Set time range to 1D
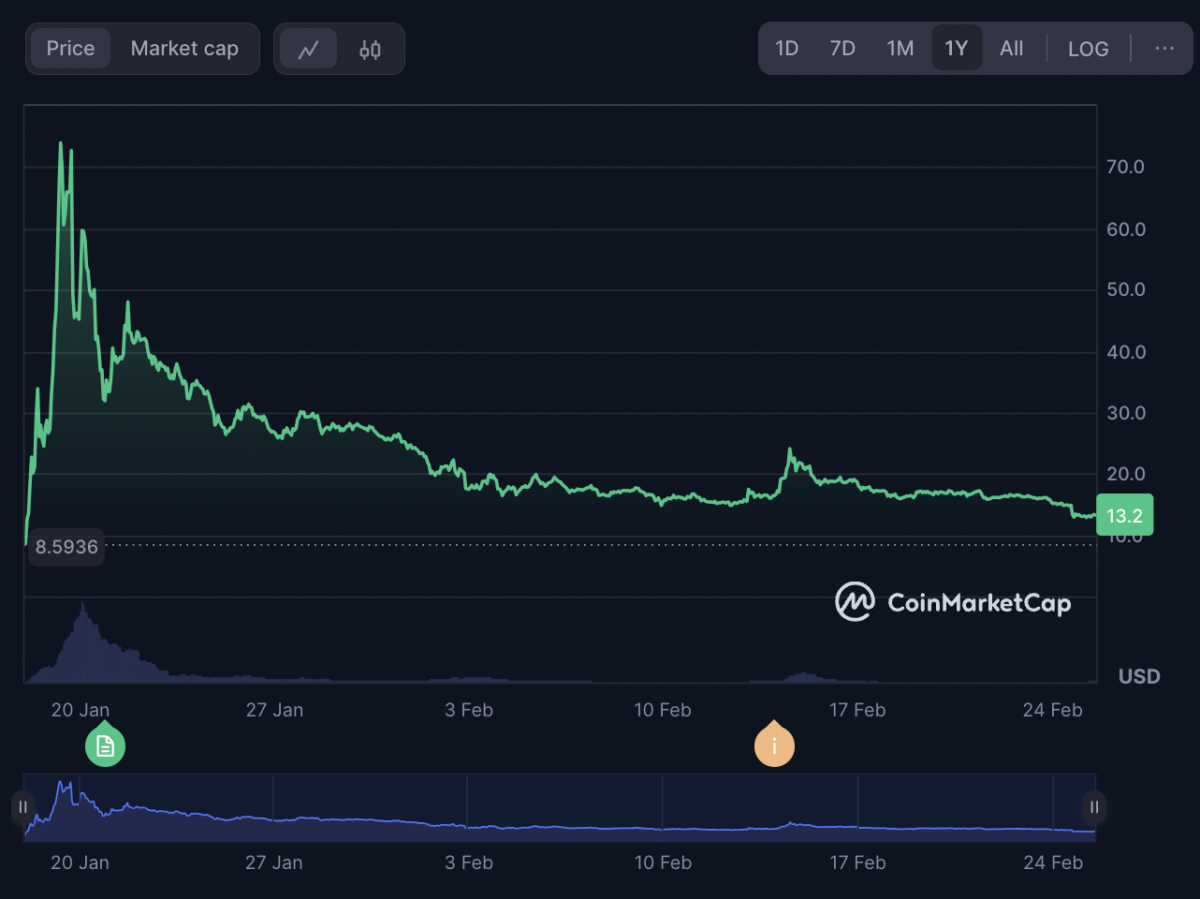Viewport: 1200px width, 899px height. tap(787, 48)
